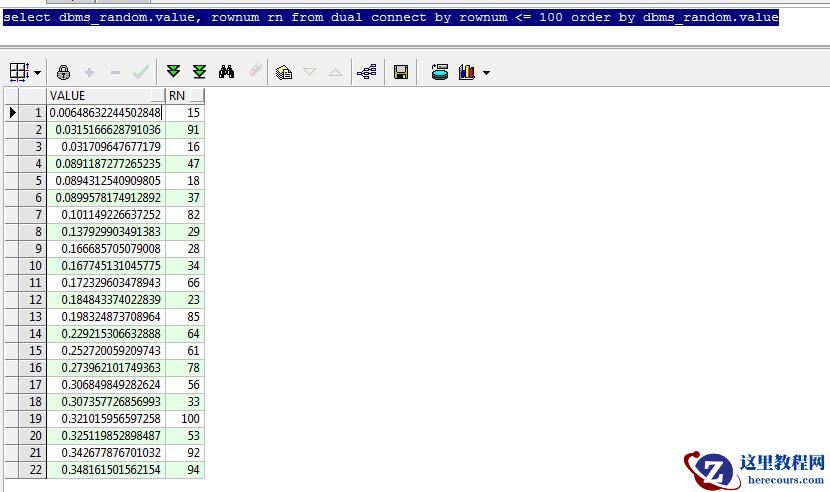This screenshot has width=830, height=492.
Task: Open the grid selection dropdown arrow
Action: tap(38, 73)
